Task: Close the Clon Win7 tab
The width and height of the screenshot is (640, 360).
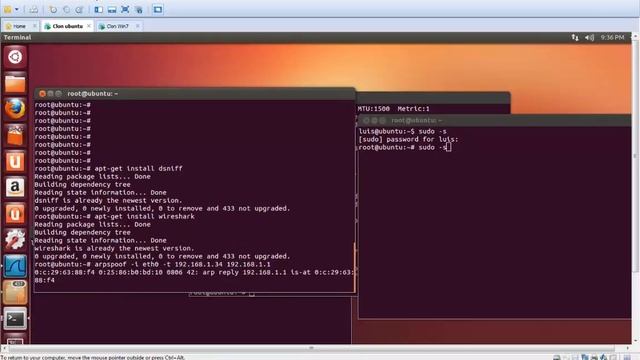Action: click(x=138, y=26)
